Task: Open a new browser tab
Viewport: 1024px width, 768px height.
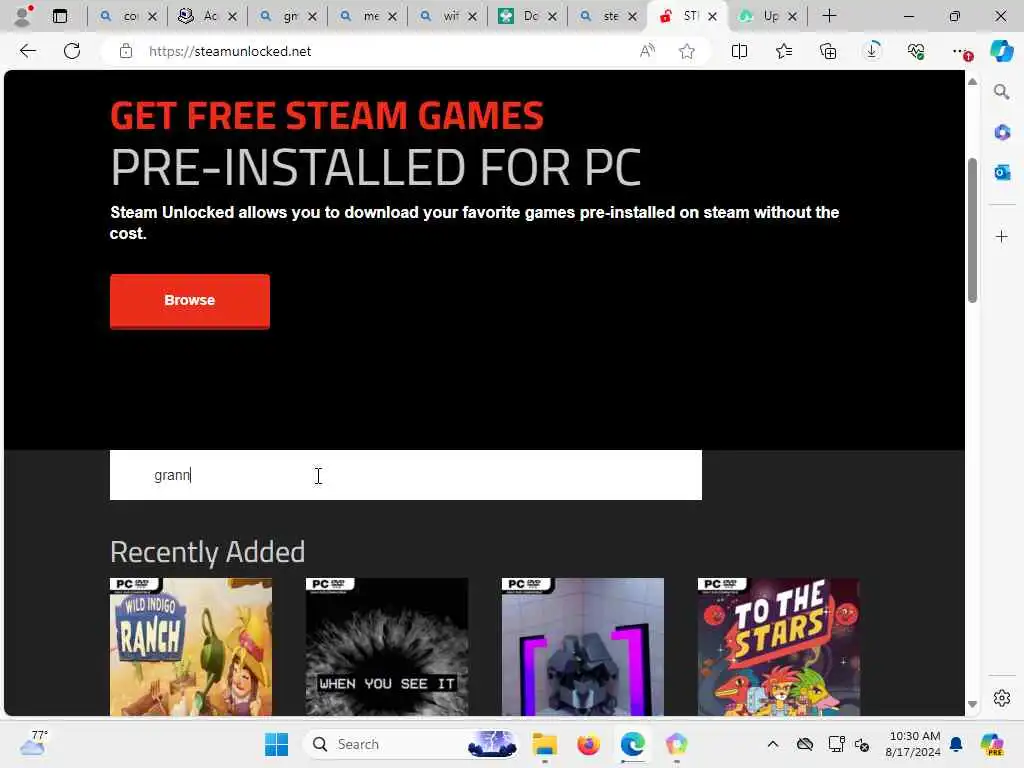Action: click(829, 16)
